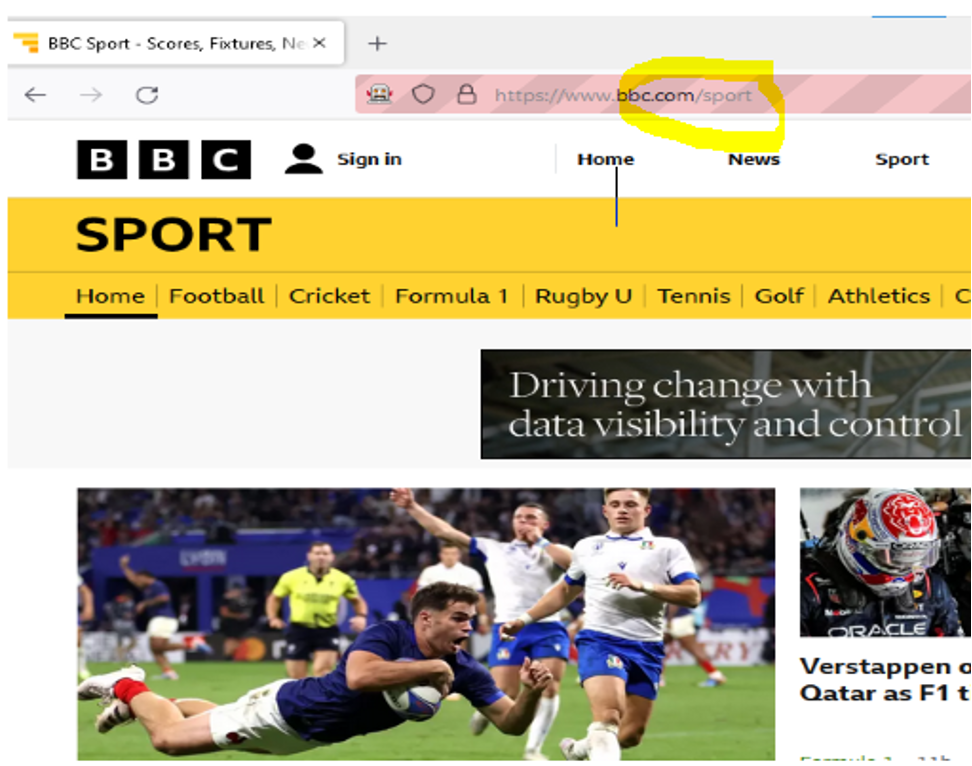Image resolution: width=972 pixels, height=766 pixels.
Task: Click the browser forward arrow
Action: (x=91, y=95)
